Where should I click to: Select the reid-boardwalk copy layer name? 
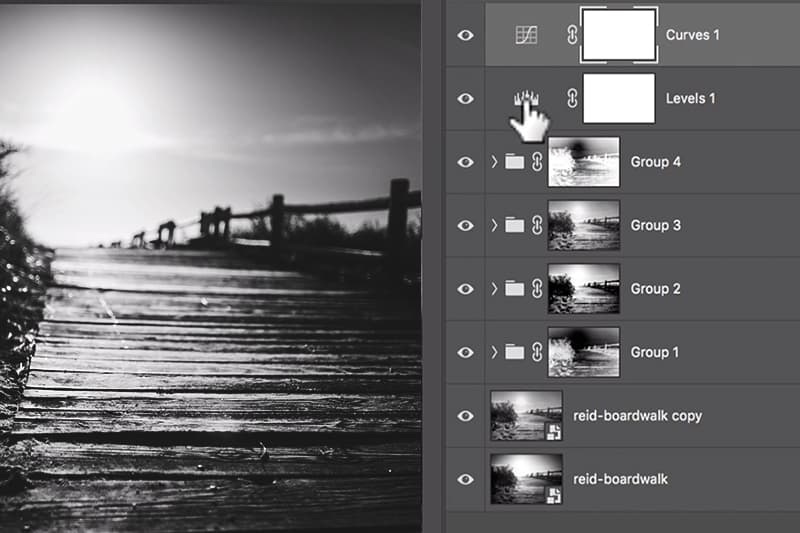[x=637, y=416]
